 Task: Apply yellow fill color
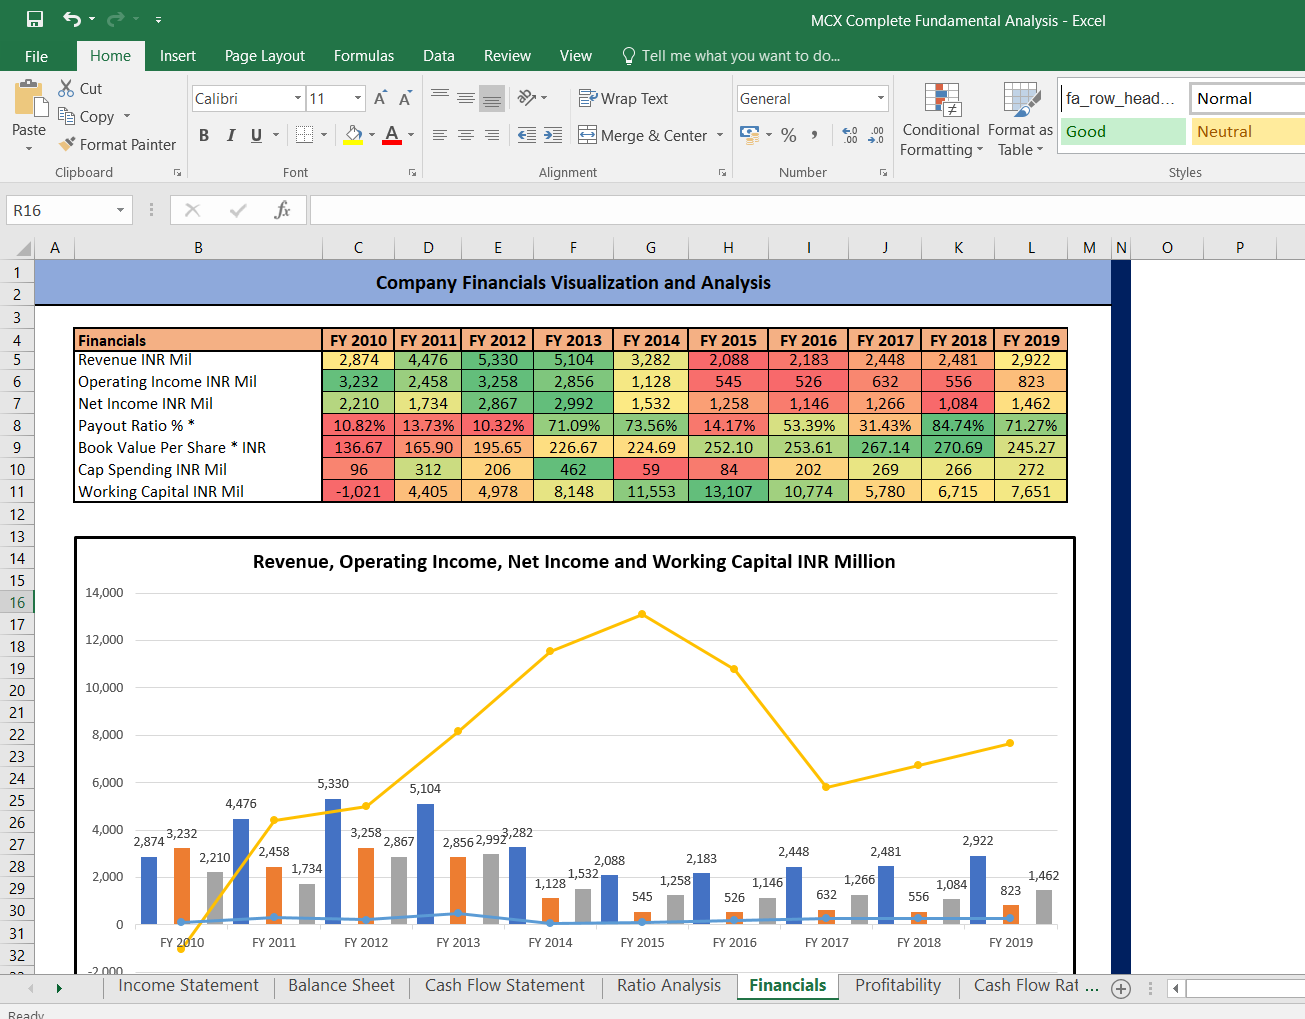[x=353, y=135]
